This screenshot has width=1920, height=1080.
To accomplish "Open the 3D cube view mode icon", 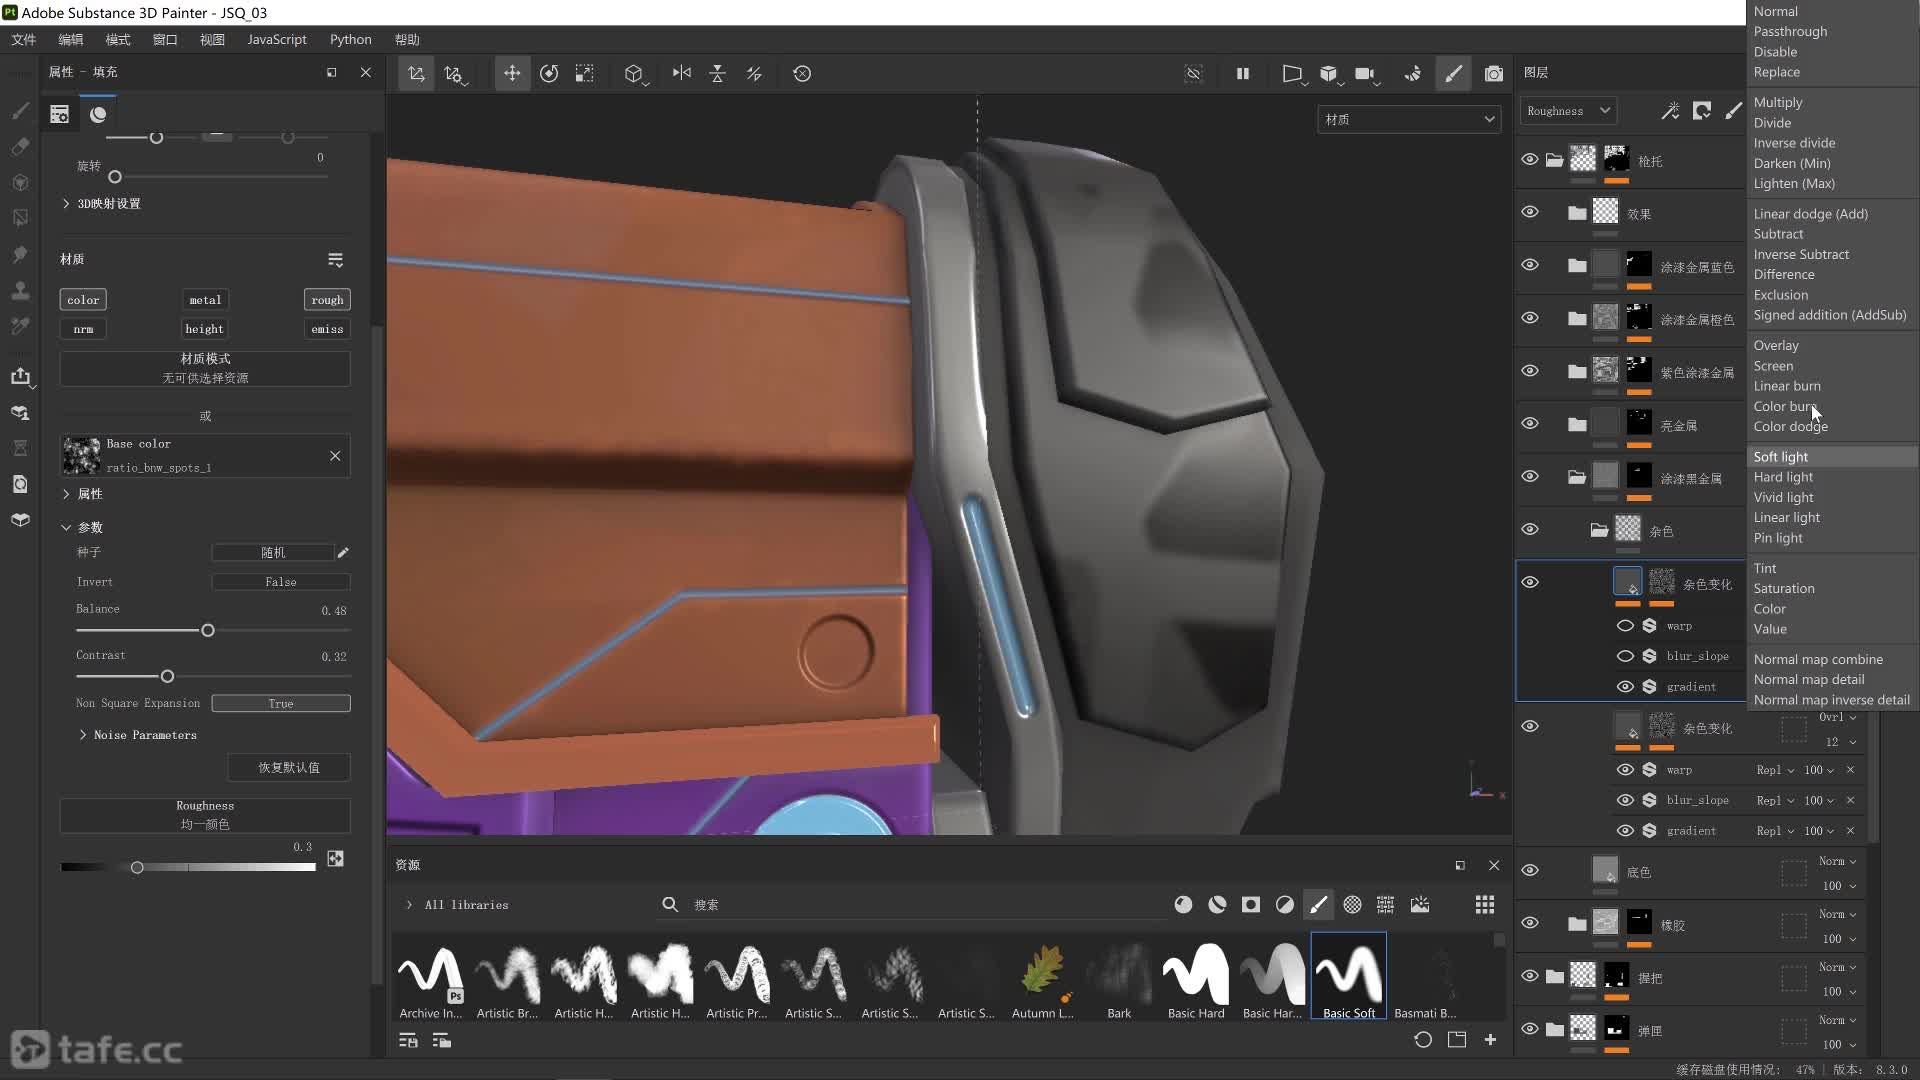I will pos(634,73).
